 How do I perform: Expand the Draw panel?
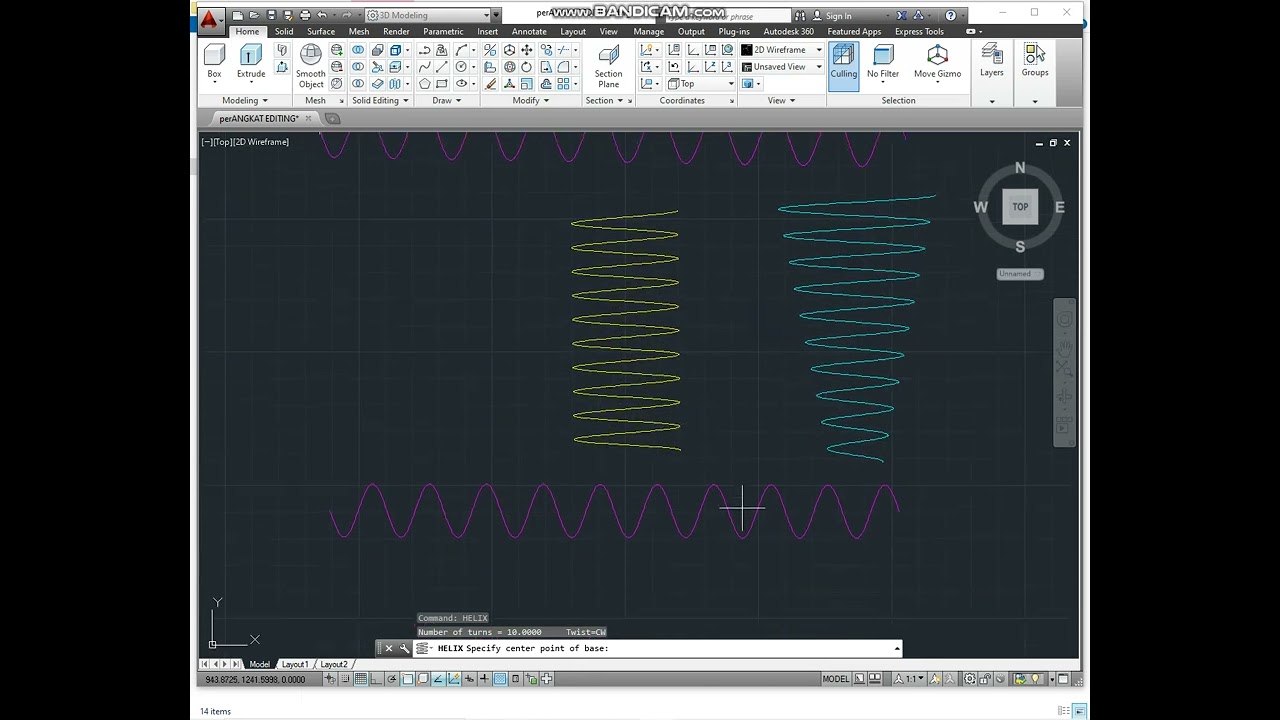[447, 100]
